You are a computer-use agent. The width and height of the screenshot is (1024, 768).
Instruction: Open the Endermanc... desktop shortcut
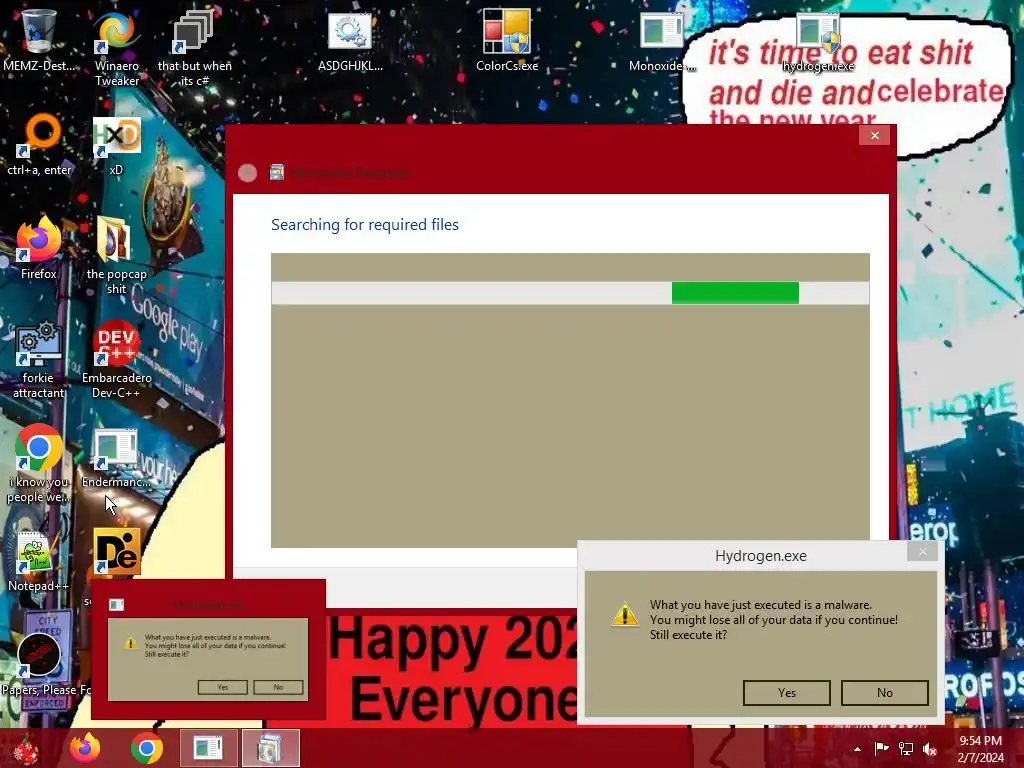(116, 458)
